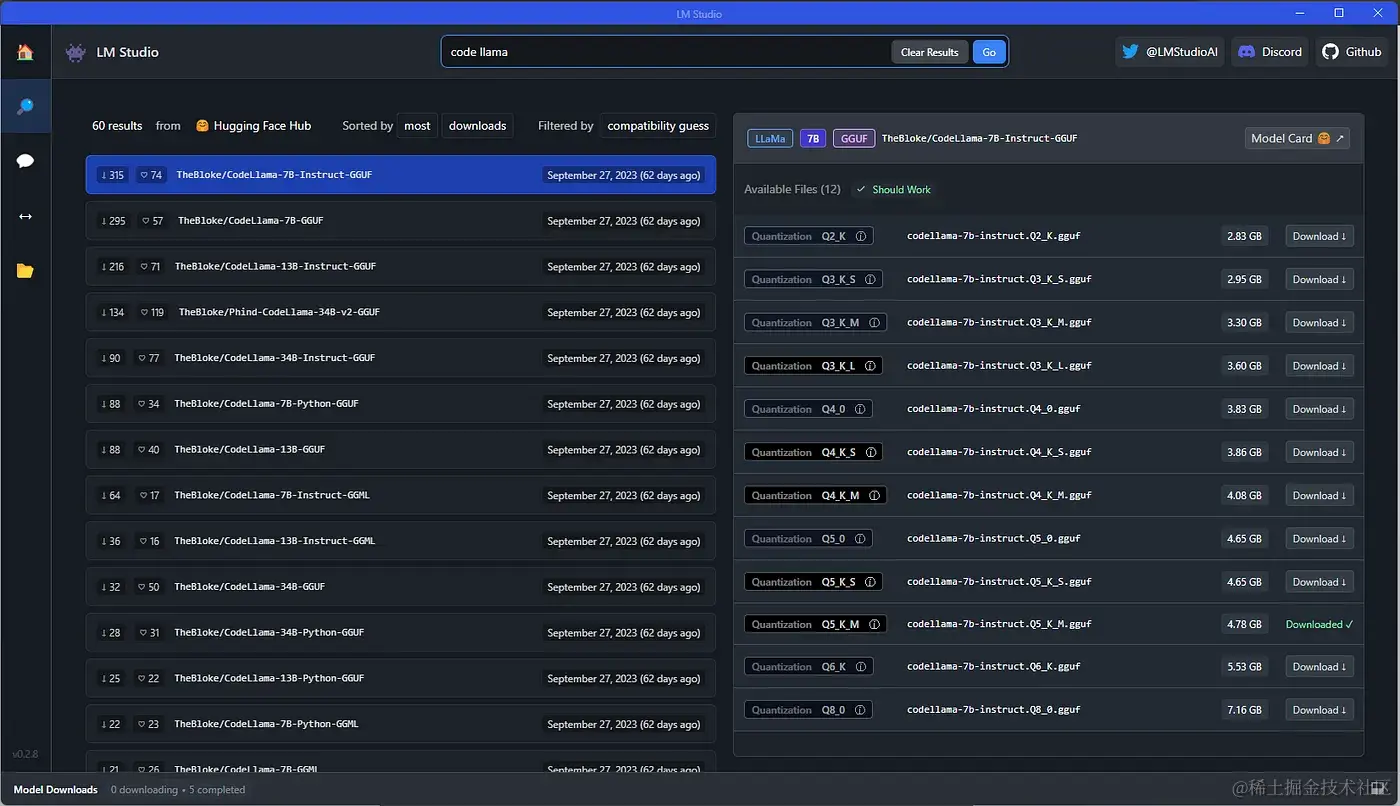Select the Search magnifier sidebar icon
Screen dimensions: 1400x806
point(25,106)
